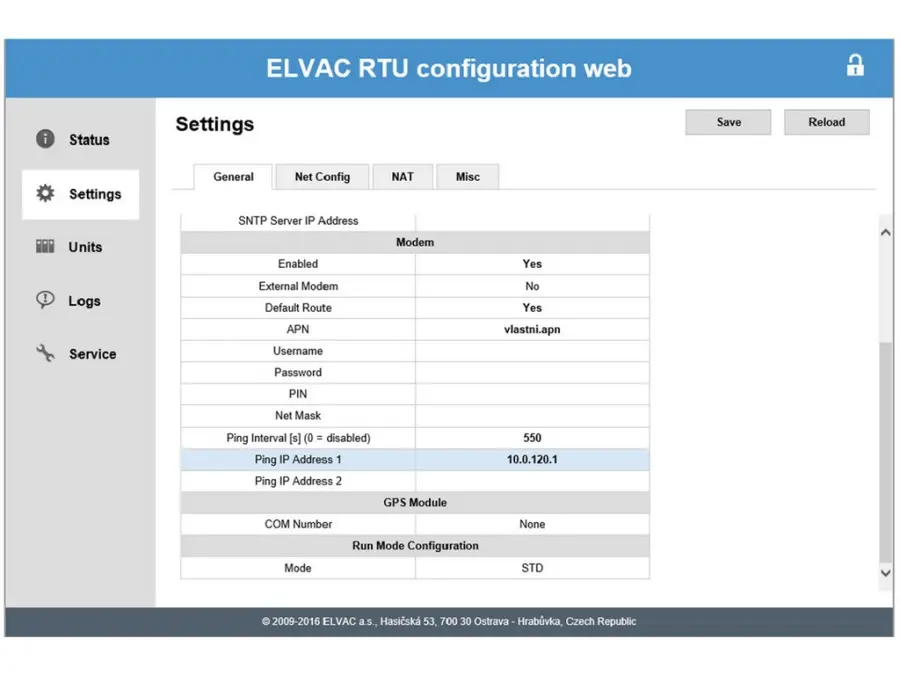Click the Logs speech bubble icon
This screenshot has width=900, height=675.
pos(45,300)
